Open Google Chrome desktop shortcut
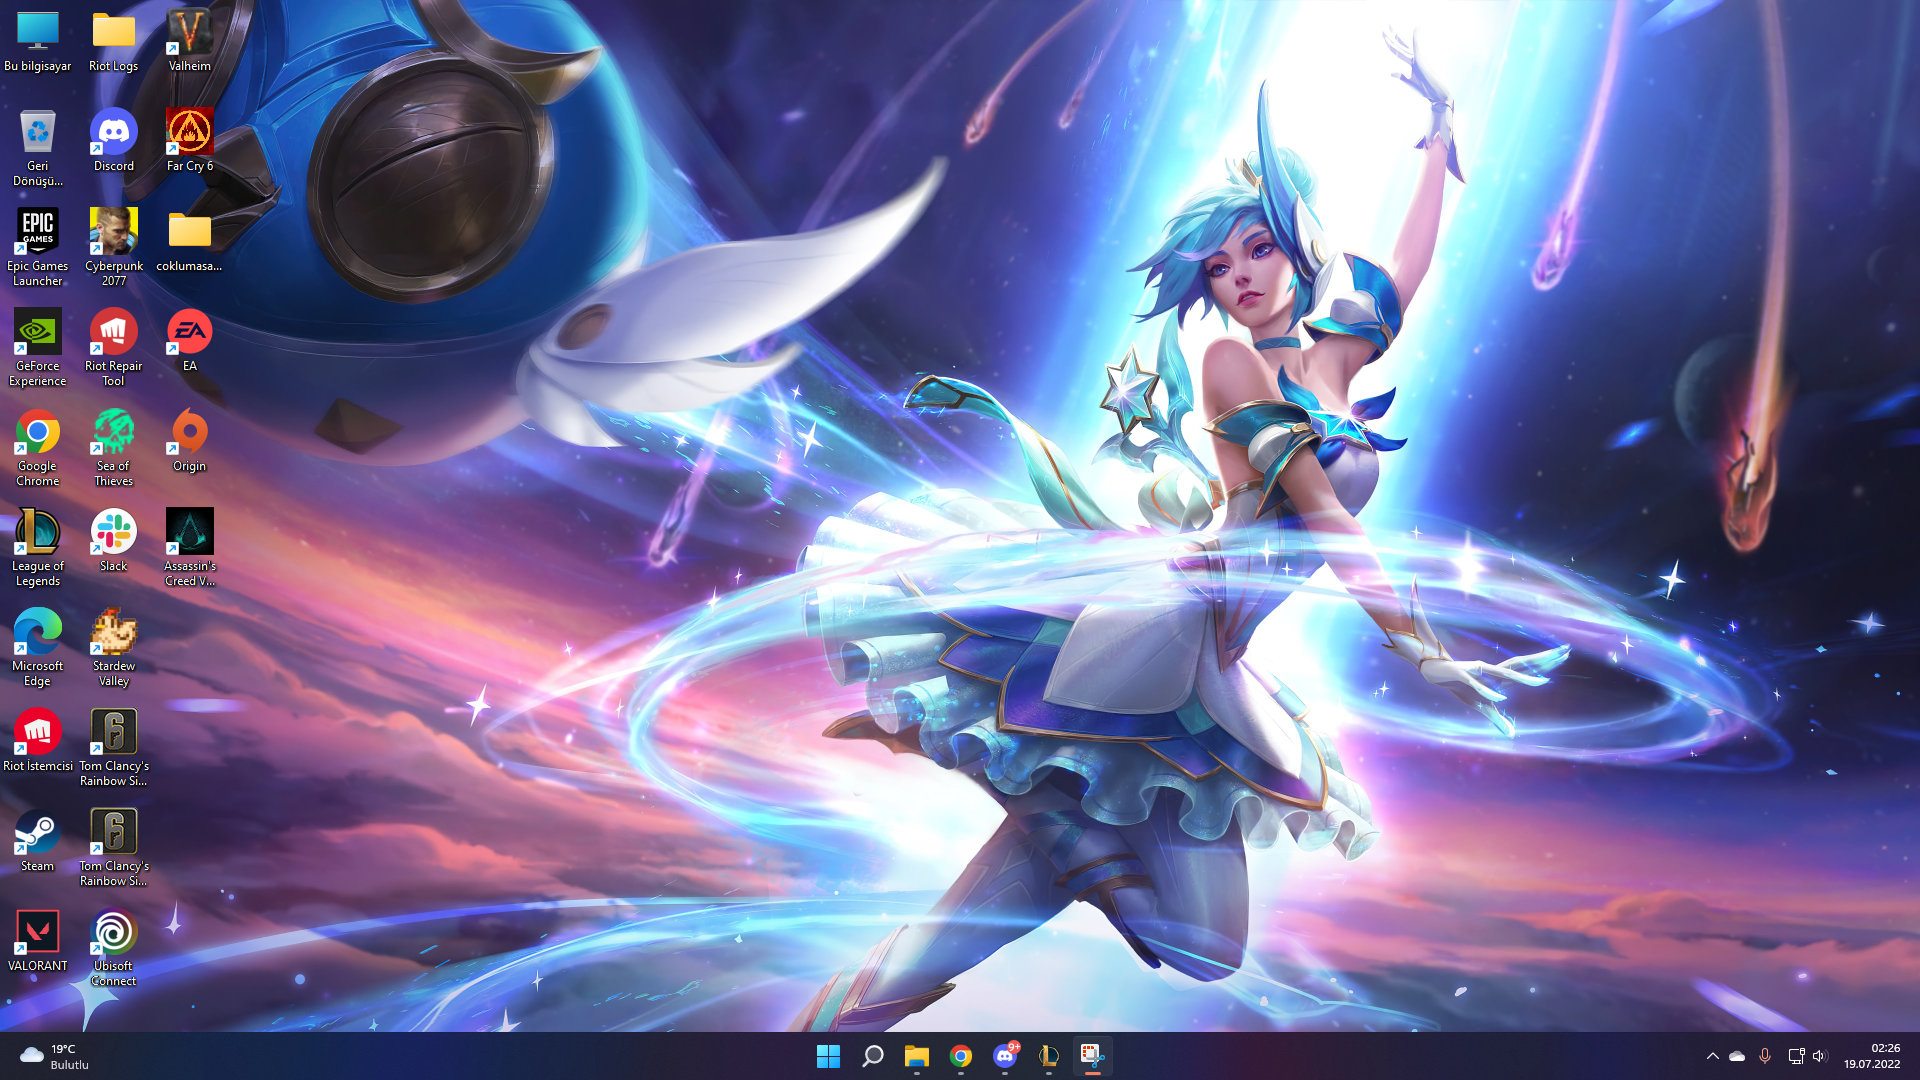1920x1080 pixels. pos(38,448)
